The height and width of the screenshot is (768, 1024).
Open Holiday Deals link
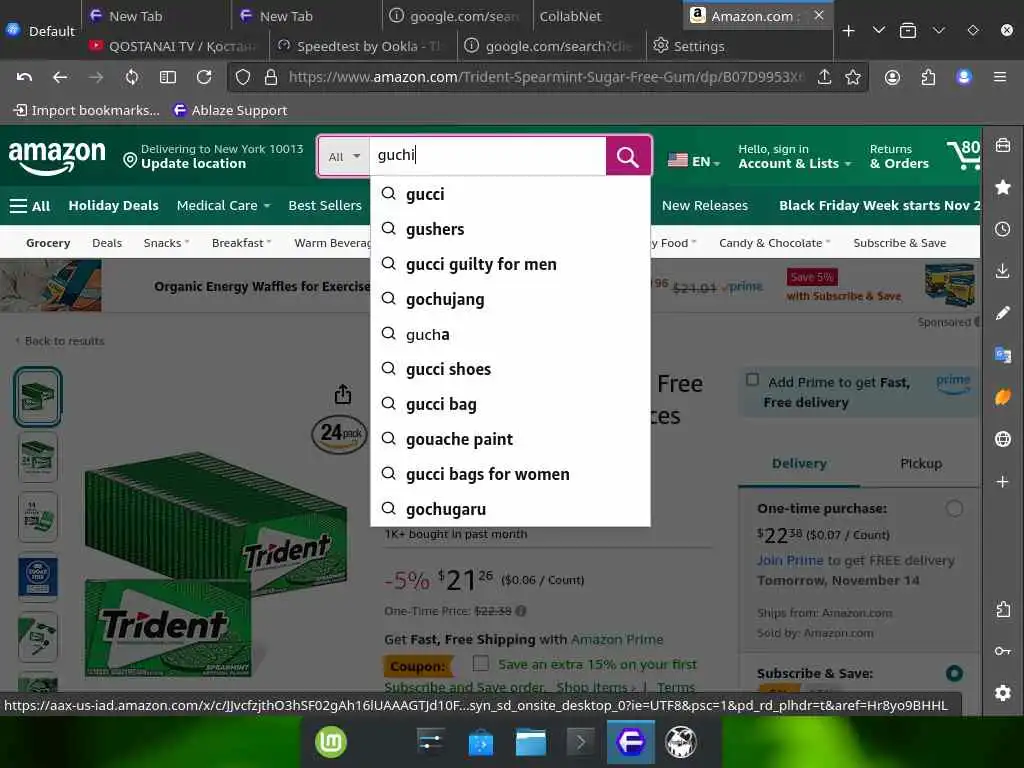click(x=114, y=206)
